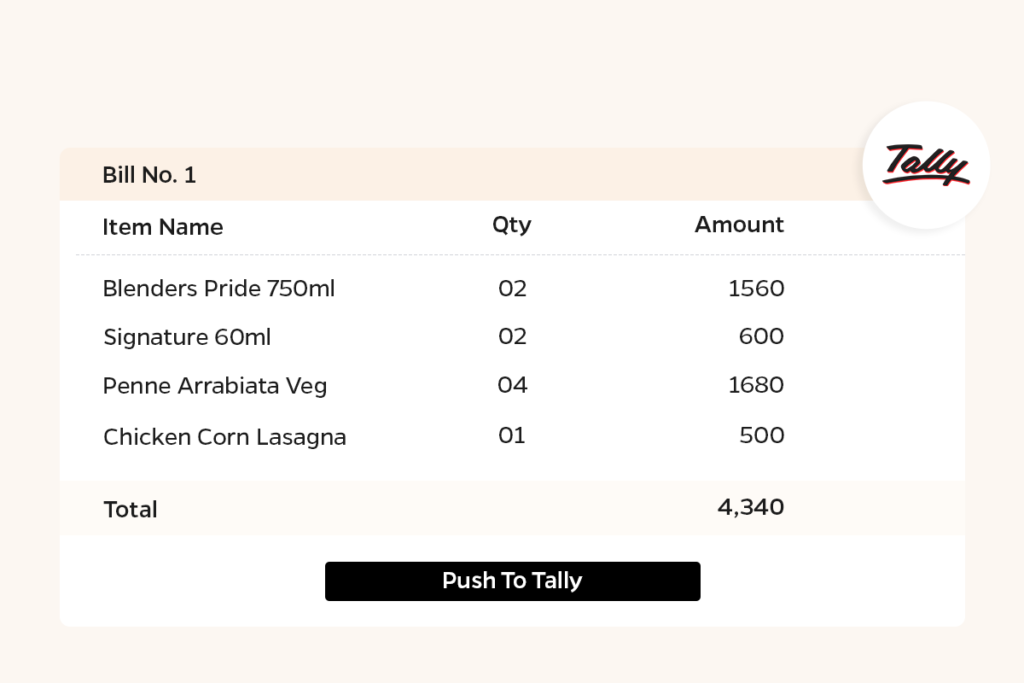Select the Signature 60ml item
This screenshot has height=683, width=1024.
(187, 337)
